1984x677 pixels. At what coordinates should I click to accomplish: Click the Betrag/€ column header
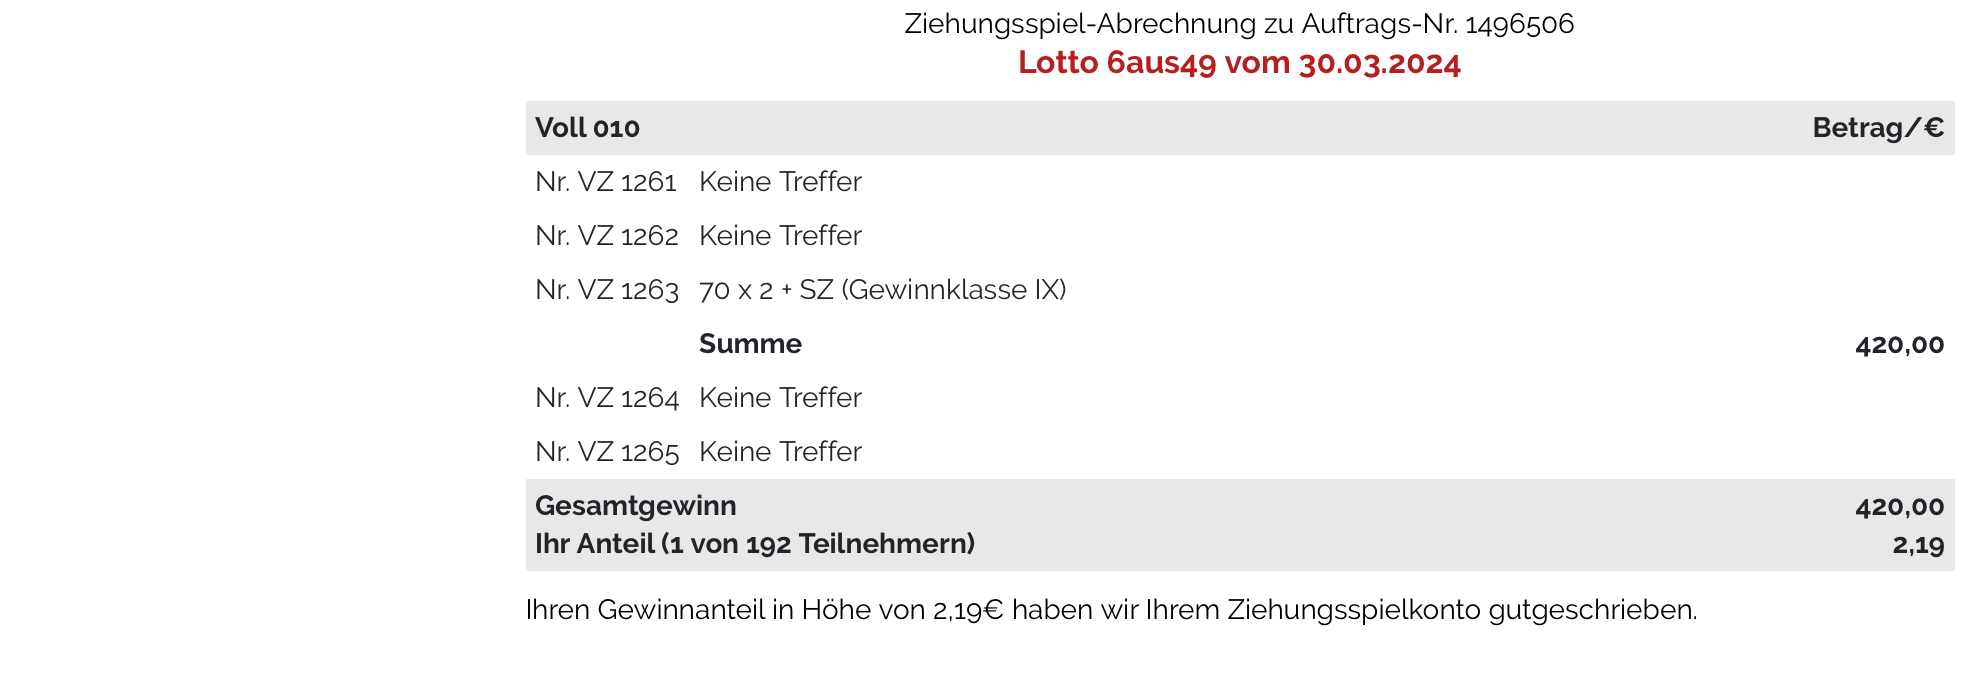click(x=1878, y=128)
